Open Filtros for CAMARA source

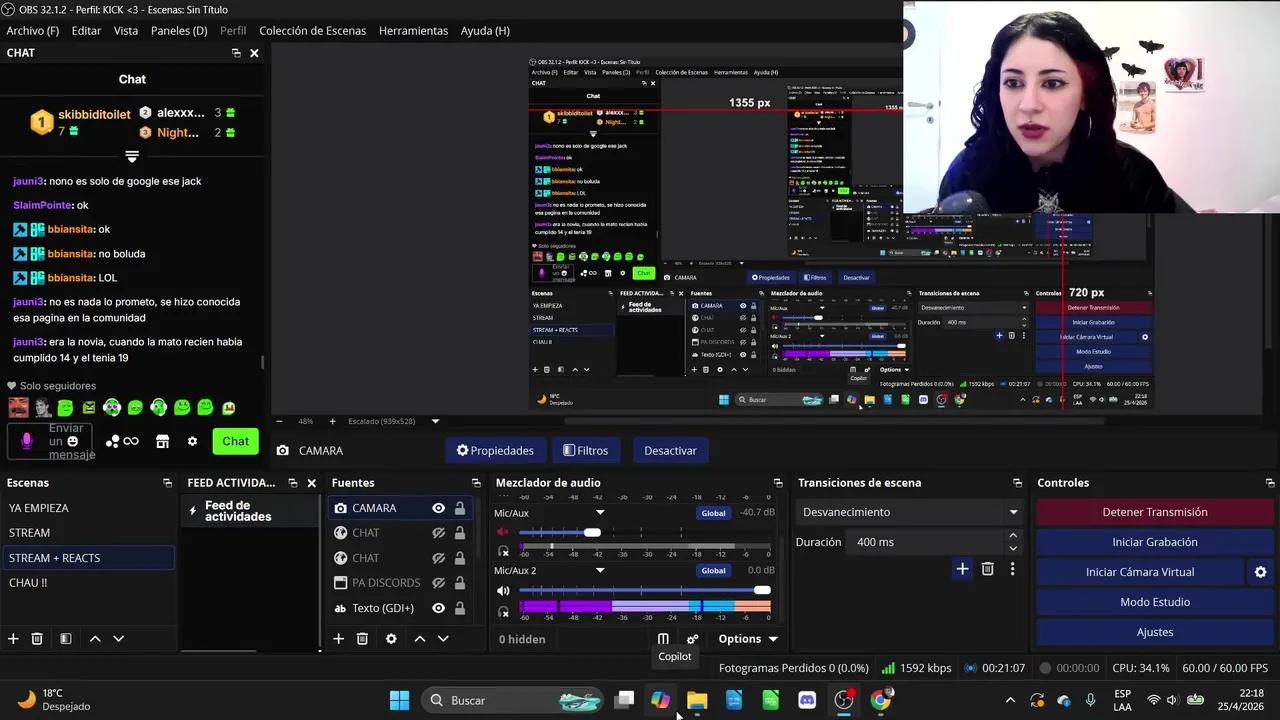[x=586, y=451]
